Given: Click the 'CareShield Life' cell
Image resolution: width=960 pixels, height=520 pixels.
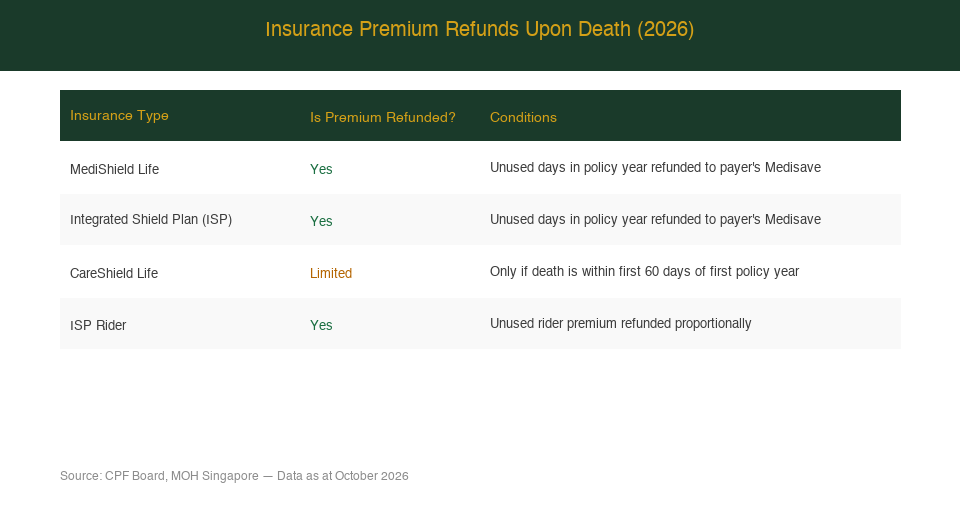Looking at the screenshot, I should click(114, 273).
